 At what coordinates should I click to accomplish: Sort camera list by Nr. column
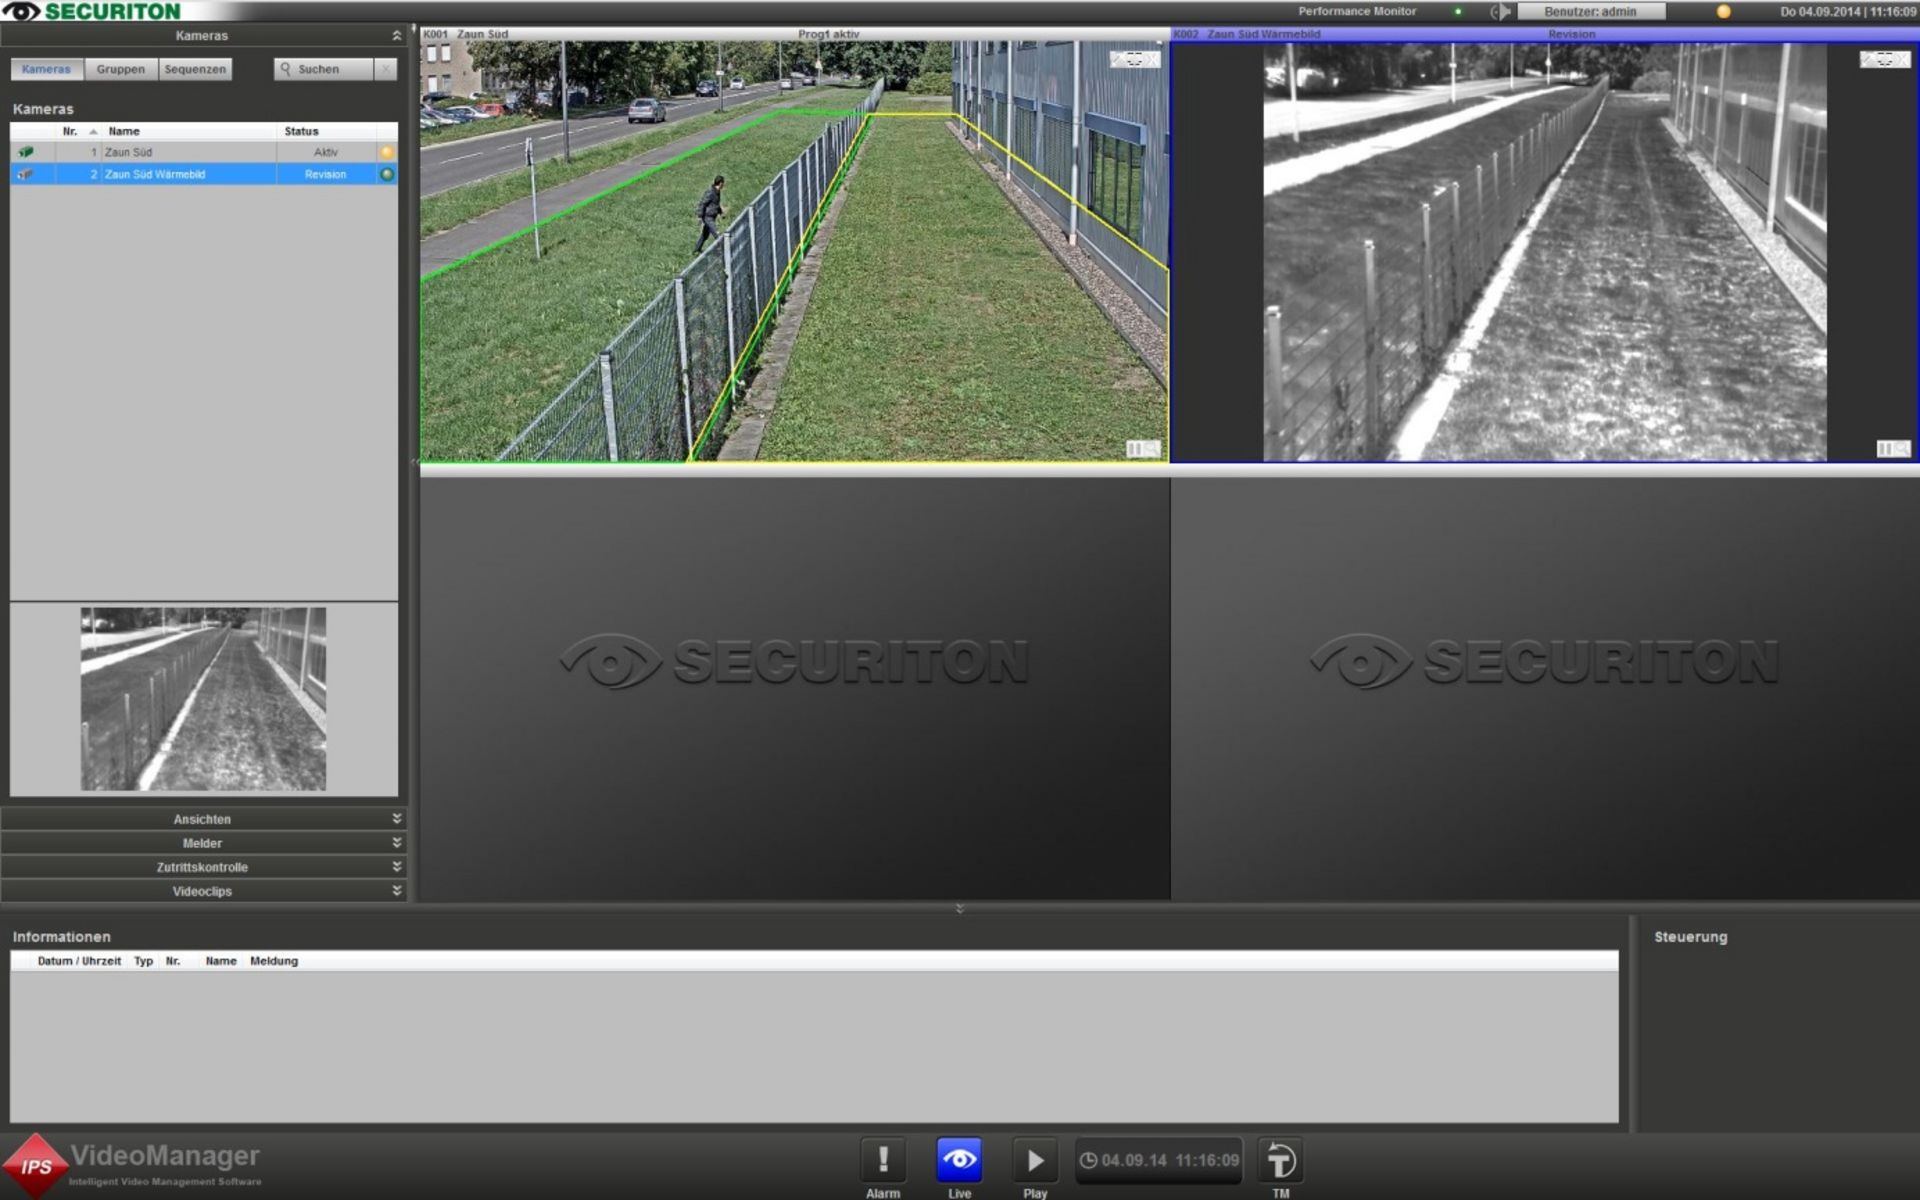point(78,131)
